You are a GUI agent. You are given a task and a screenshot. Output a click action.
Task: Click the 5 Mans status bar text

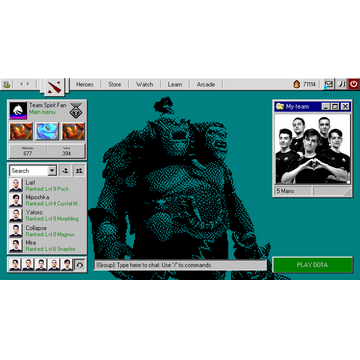click(x=285, y=191)
